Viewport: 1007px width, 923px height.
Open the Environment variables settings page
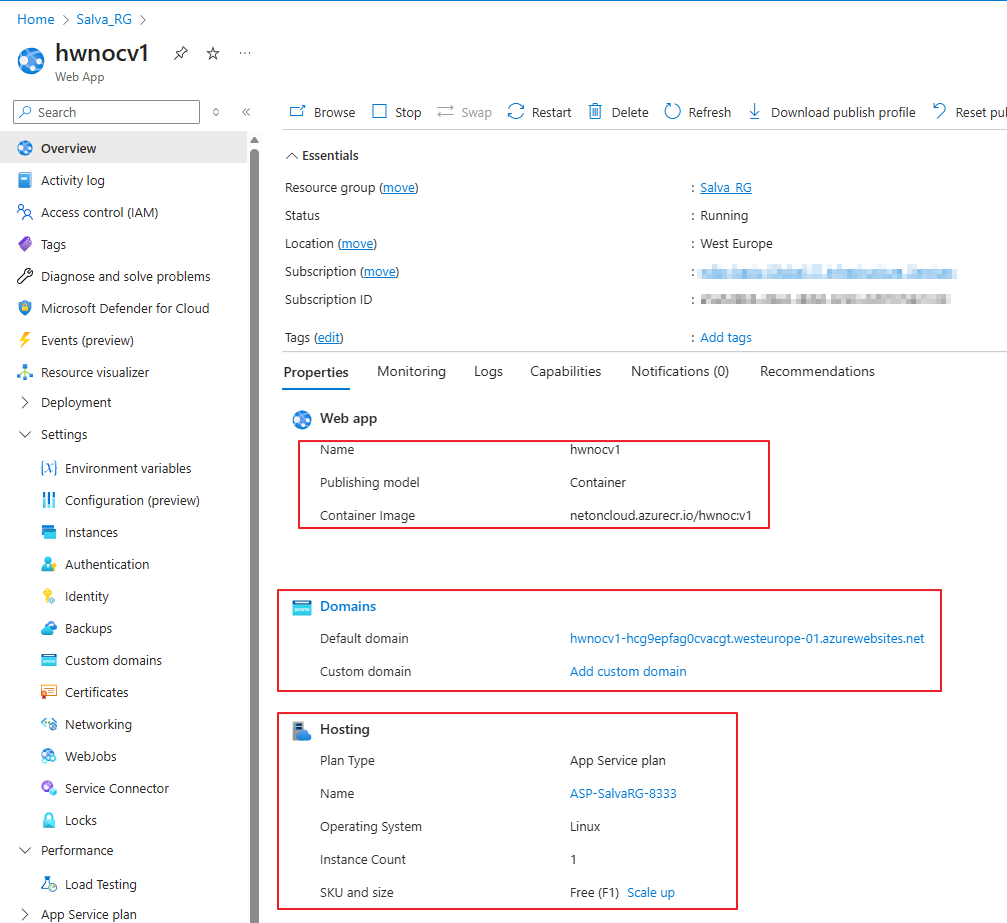click(127, 468)
